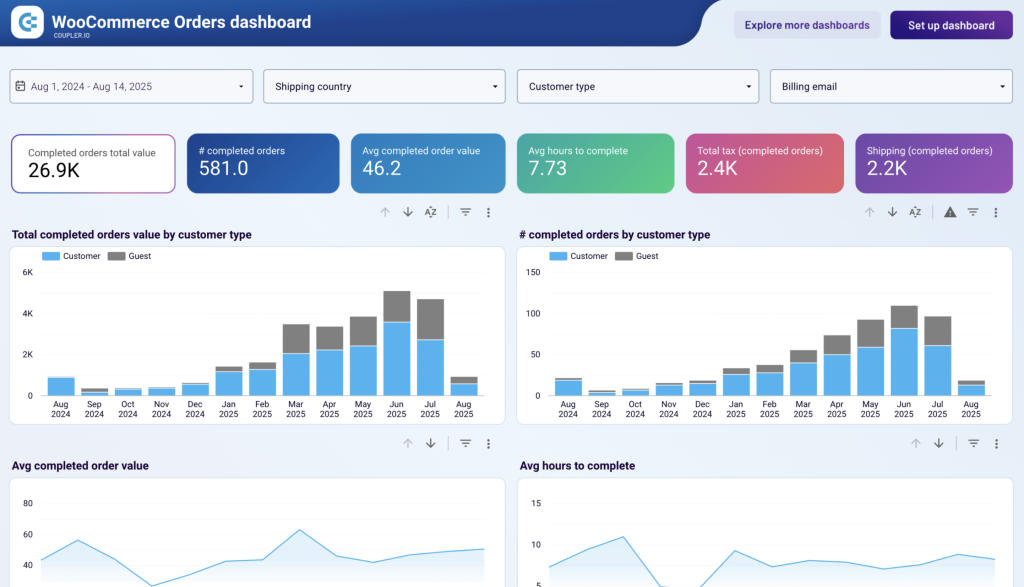Open the filter icon above Total completed orders chart
This screenshot has height=587, width=1024.
[465, 212]
